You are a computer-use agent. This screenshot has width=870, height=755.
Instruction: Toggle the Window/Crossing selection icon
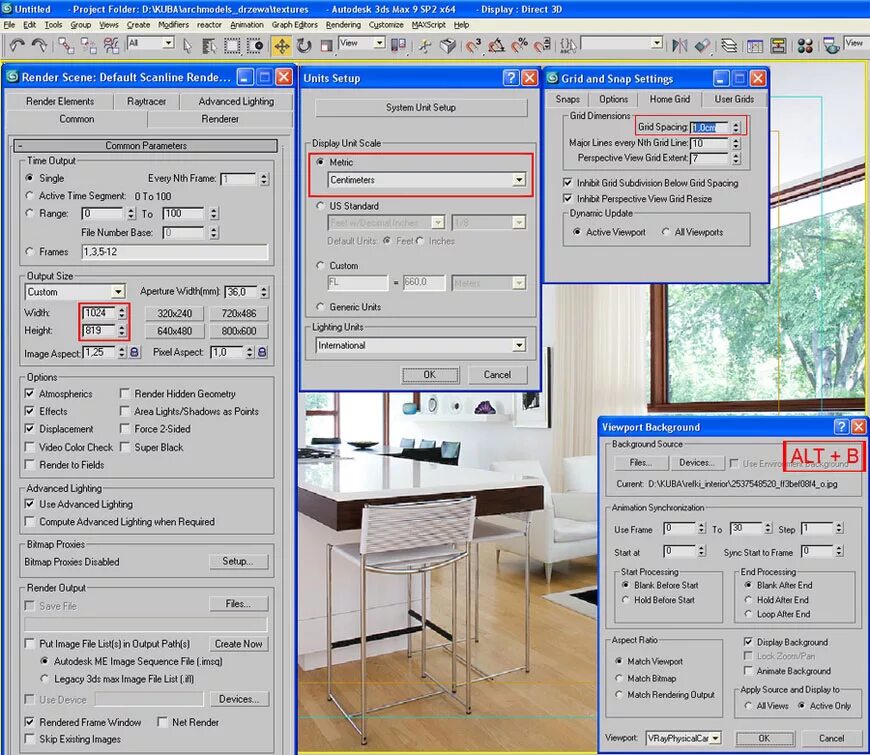point(255,45)
